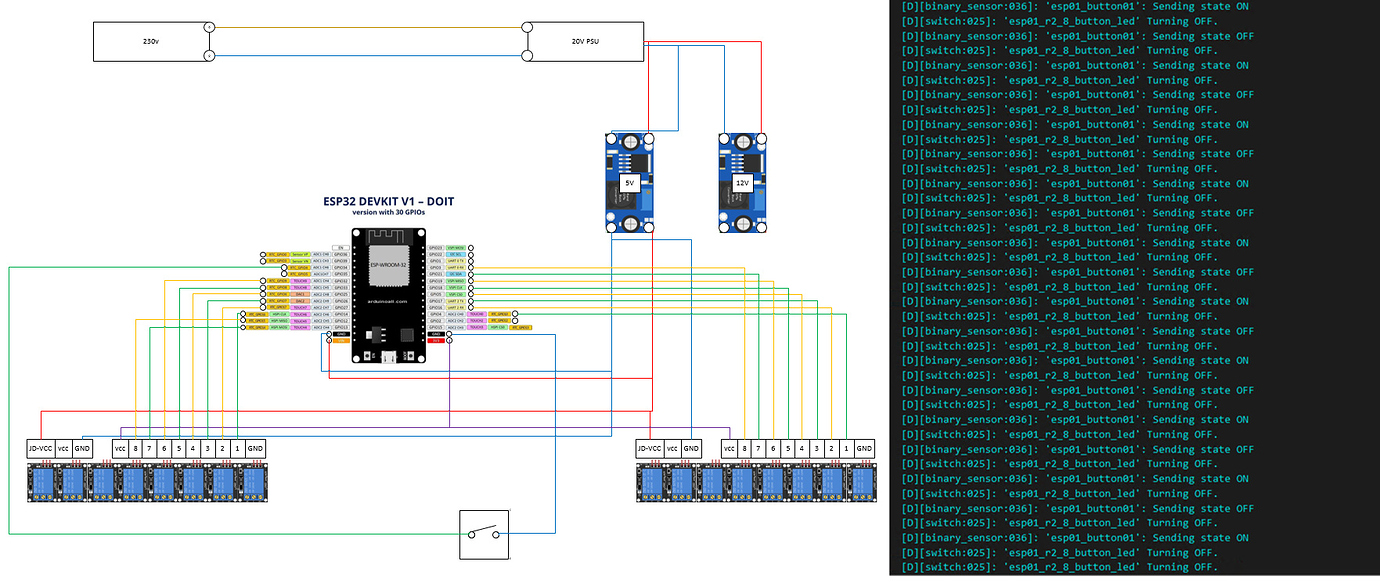Toggle the JD-VCC terminal on the right relay board
The image size is (1380, 582).
tap(651, 448)
